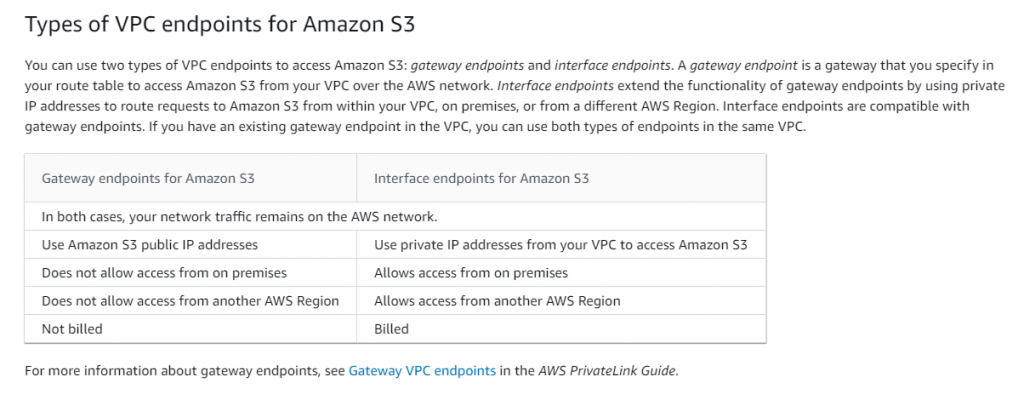The height and width of the screenshot is (394, 1024).
Task: Select the Gateway endpoints for Amazon S3 column header
Action: click(x=191, y=178)
